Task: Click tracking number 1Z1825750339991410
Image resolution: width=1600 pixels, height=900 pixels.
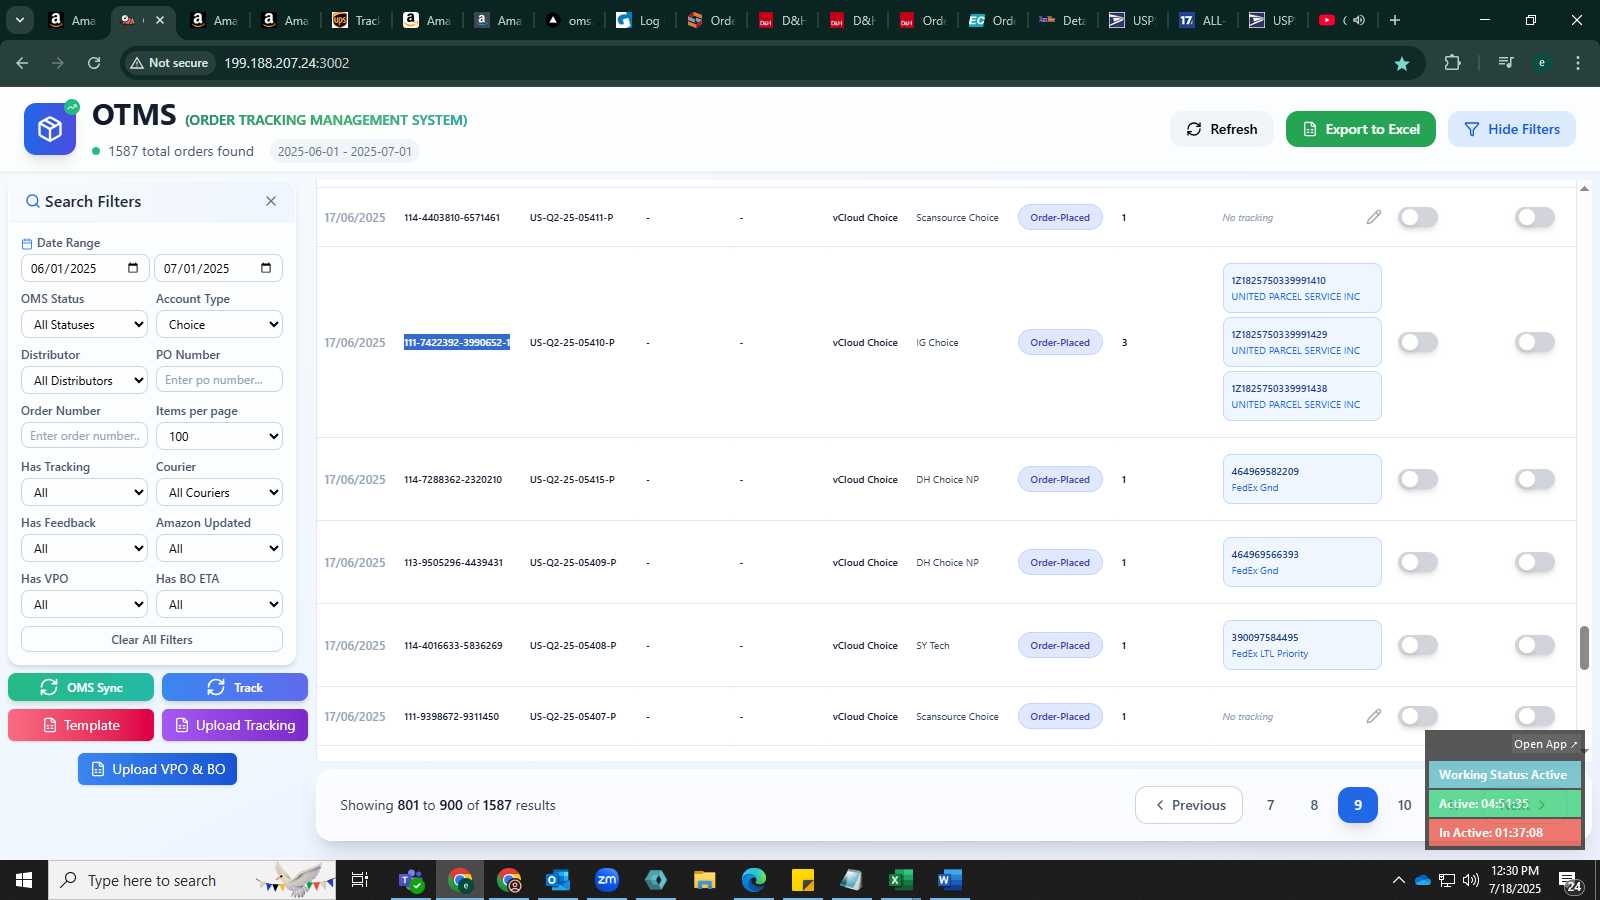Action: (1278, 281)
